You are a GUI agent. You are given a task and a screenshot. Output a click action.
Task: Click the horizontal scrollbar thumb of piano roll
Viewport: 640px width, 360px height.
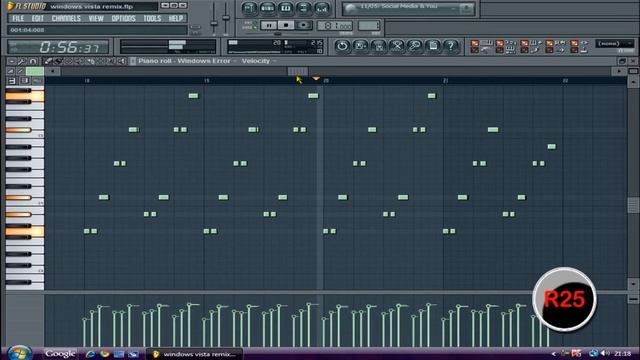(x=298, y=71)
